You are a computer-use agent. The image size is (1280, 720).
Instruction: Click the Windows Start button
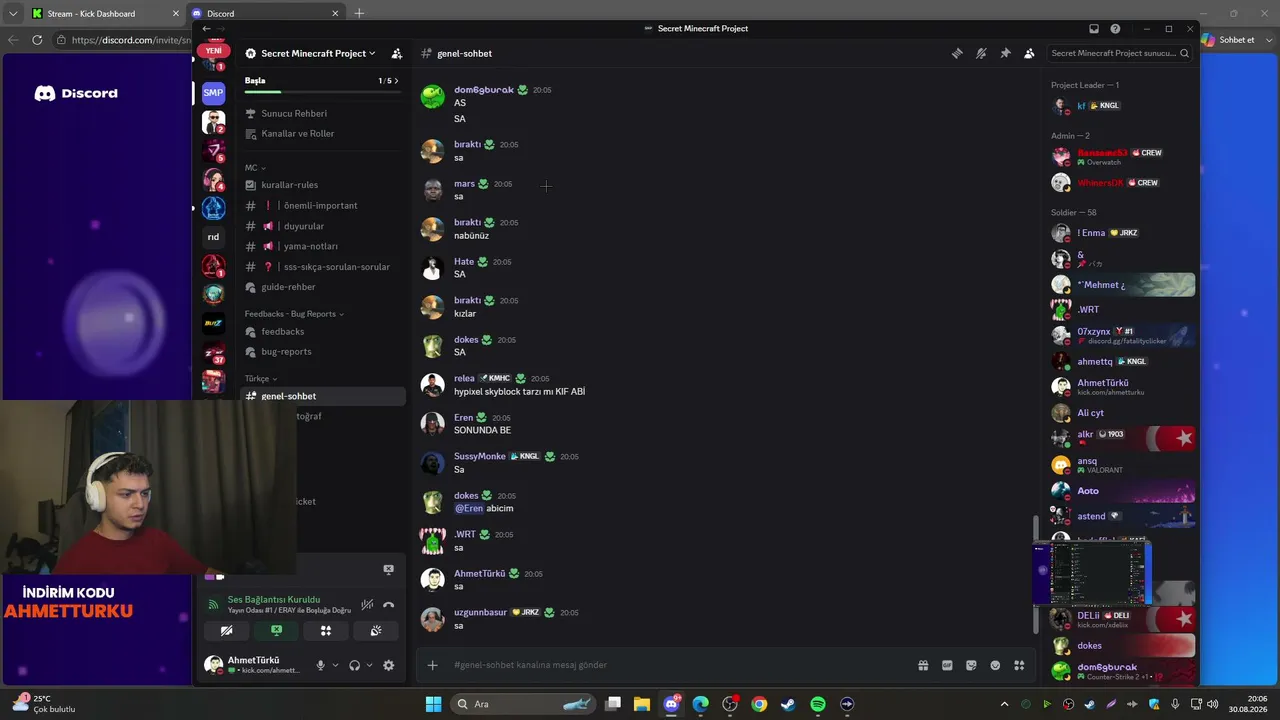coord(433,704)
